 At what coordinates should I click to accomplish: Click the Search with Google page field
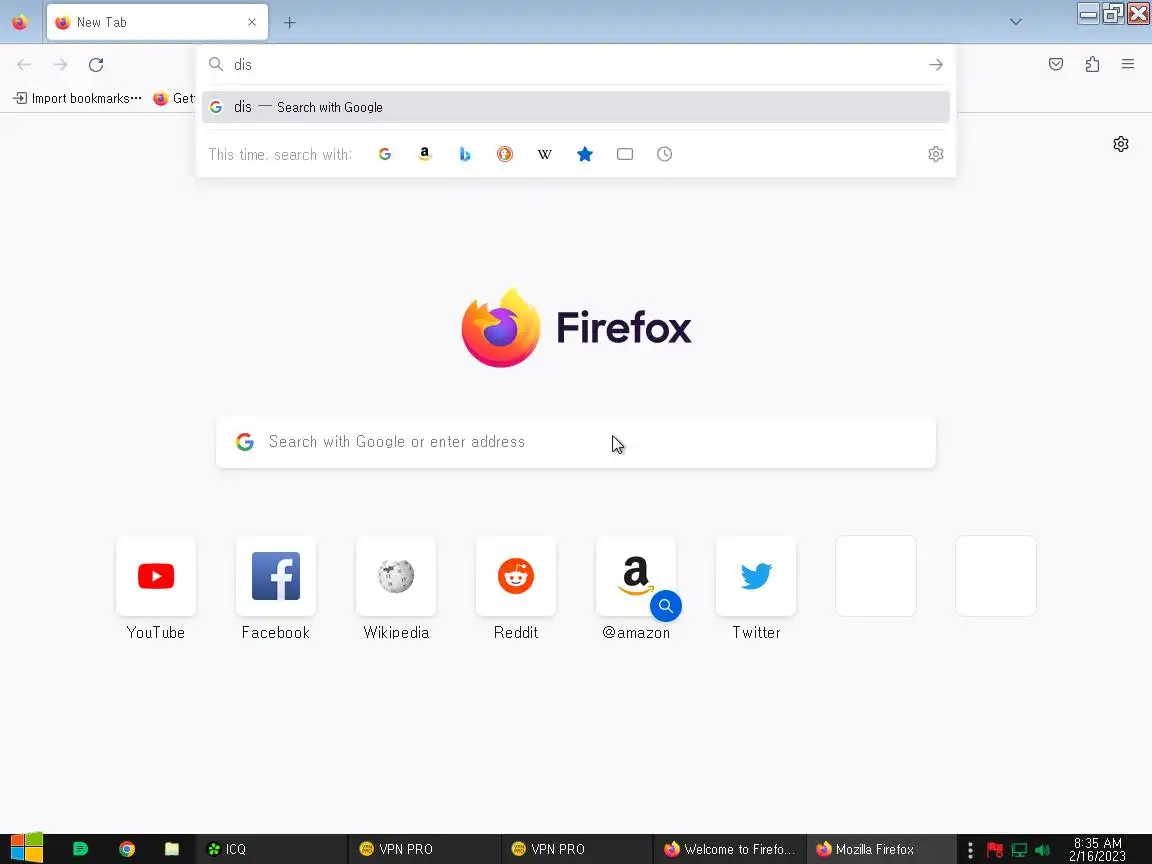tap(576, 442)
